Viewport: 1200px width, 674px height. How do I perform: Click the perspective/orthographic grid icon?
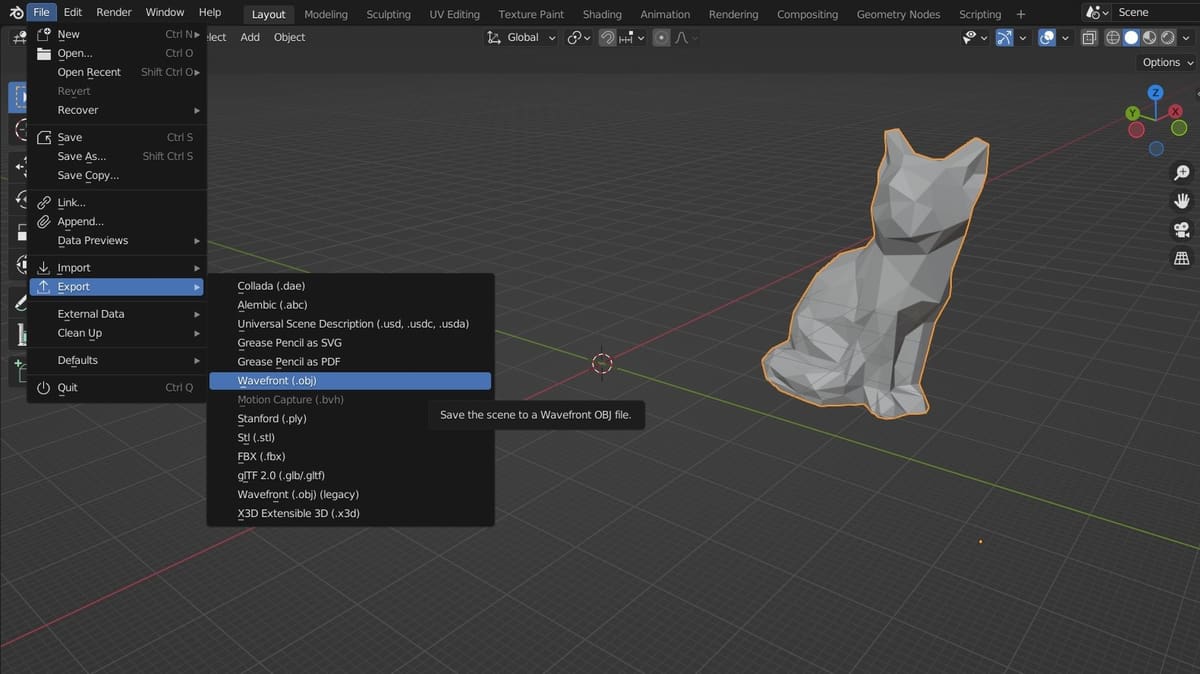[1181, 258]
